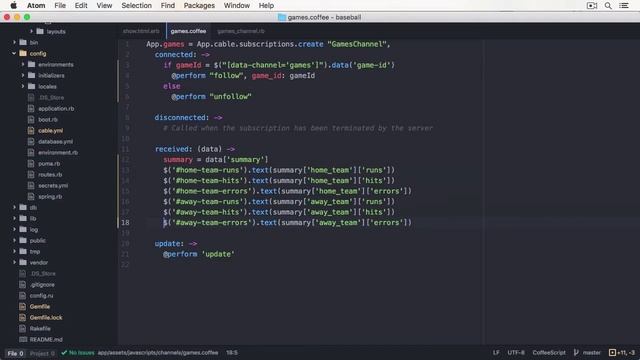Open the Notification Center list icon
This screenshot has width=640, height=360.
(624, 5)
